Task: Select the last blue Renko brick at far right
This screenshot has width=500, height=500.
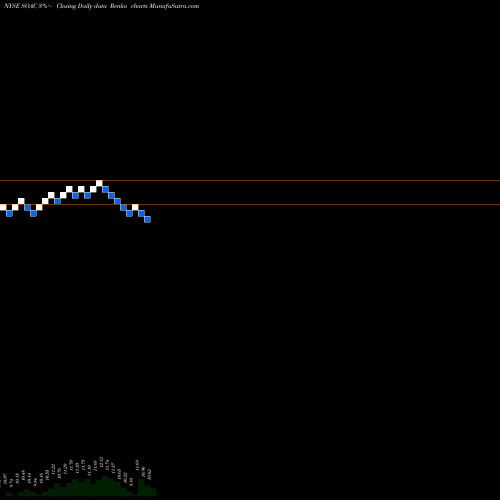Action: (x=147, y=219)
